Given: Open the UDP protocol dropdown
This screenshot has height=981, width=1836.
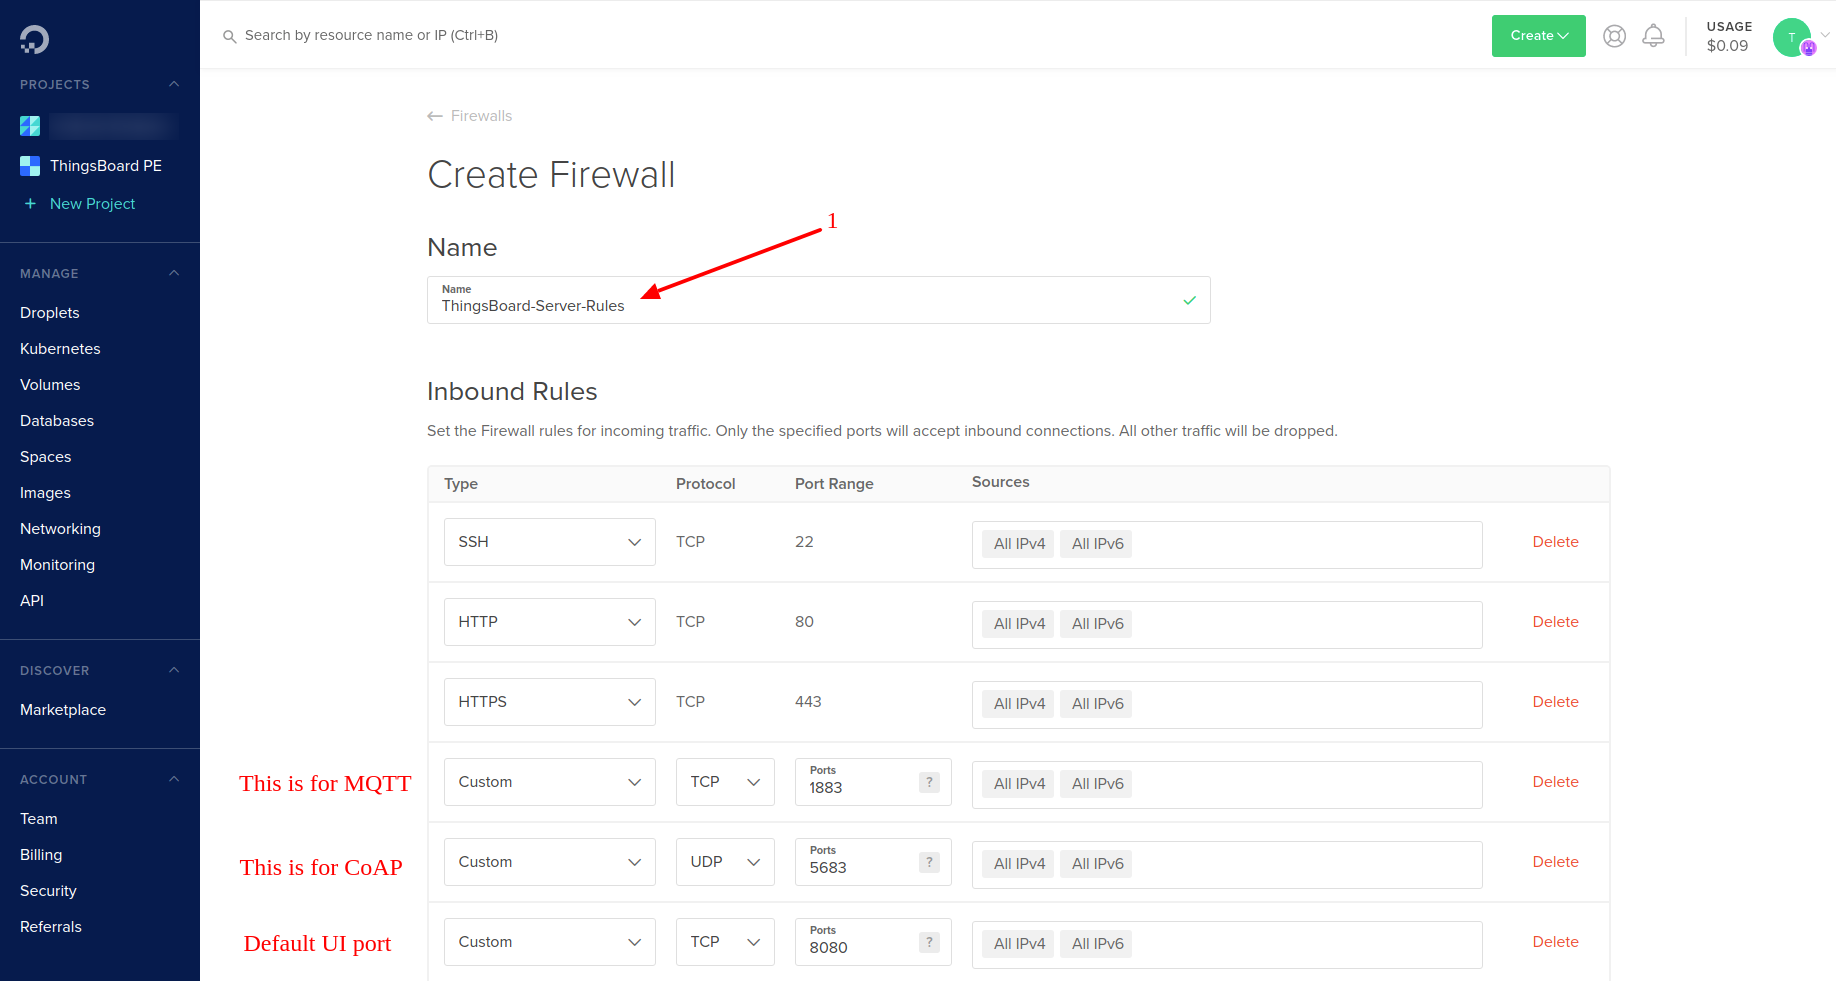Looking at the screenshot, I should click(x=725, y=862).
